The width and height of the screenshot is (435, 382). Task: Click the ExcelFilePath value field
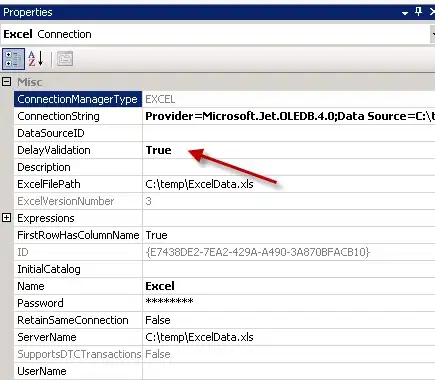coord(289,184)
